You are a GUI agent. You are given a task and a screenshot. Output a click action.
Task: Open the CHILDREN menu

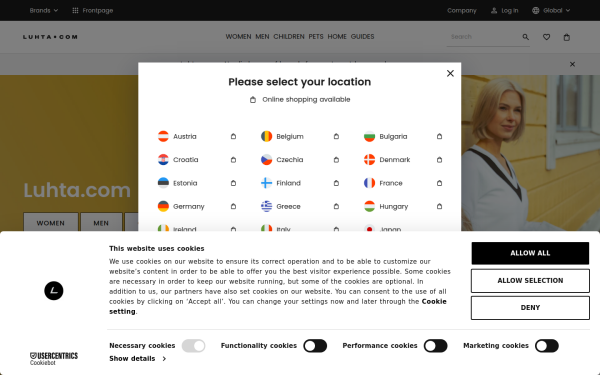coord(289,37)
